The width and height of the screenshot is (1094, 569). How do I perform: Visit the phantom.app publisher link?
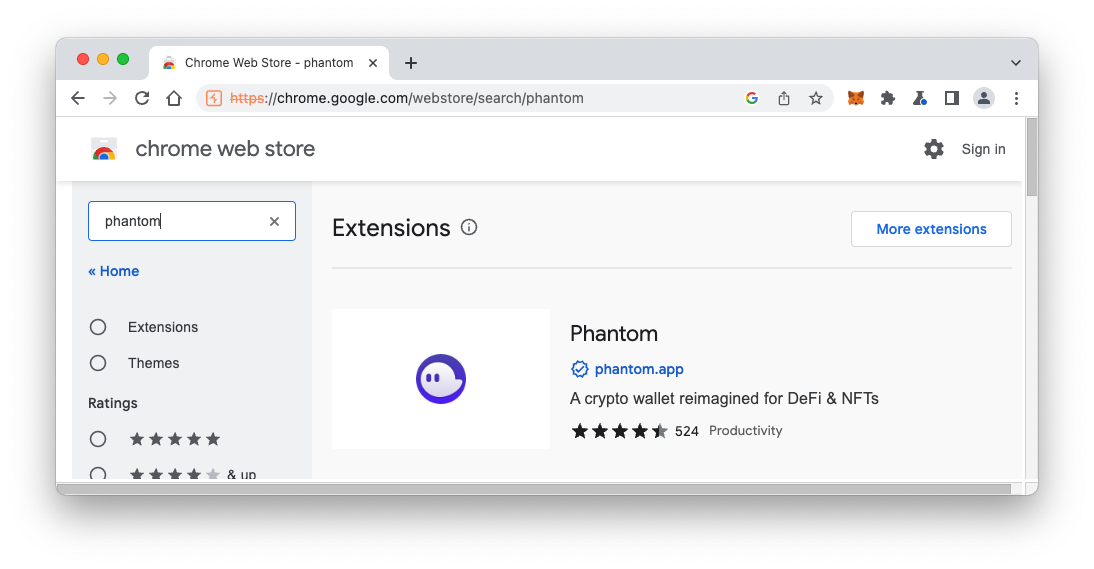click(639, 369)
